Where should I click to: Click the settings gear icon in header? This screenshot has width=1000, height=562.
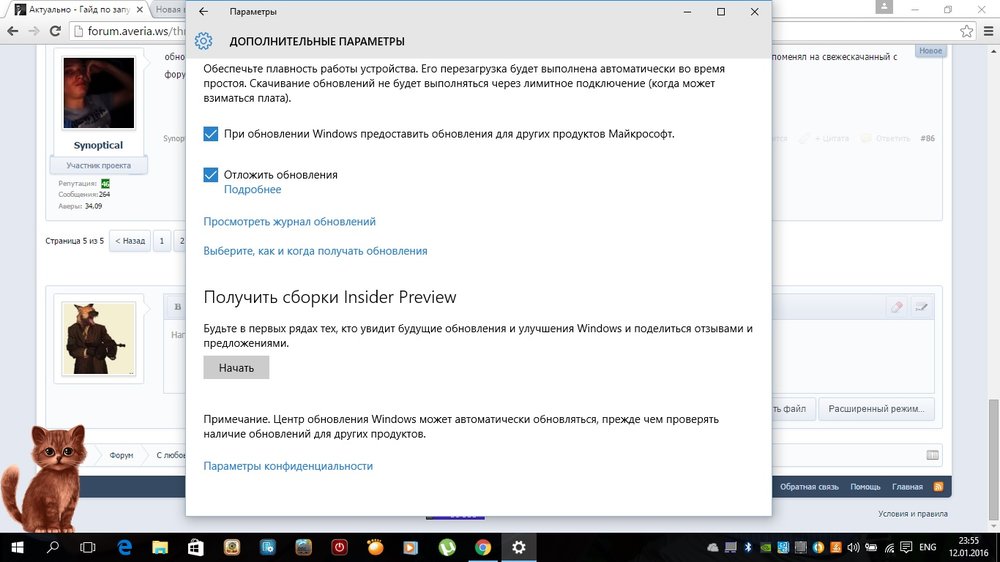pos(204,41)
